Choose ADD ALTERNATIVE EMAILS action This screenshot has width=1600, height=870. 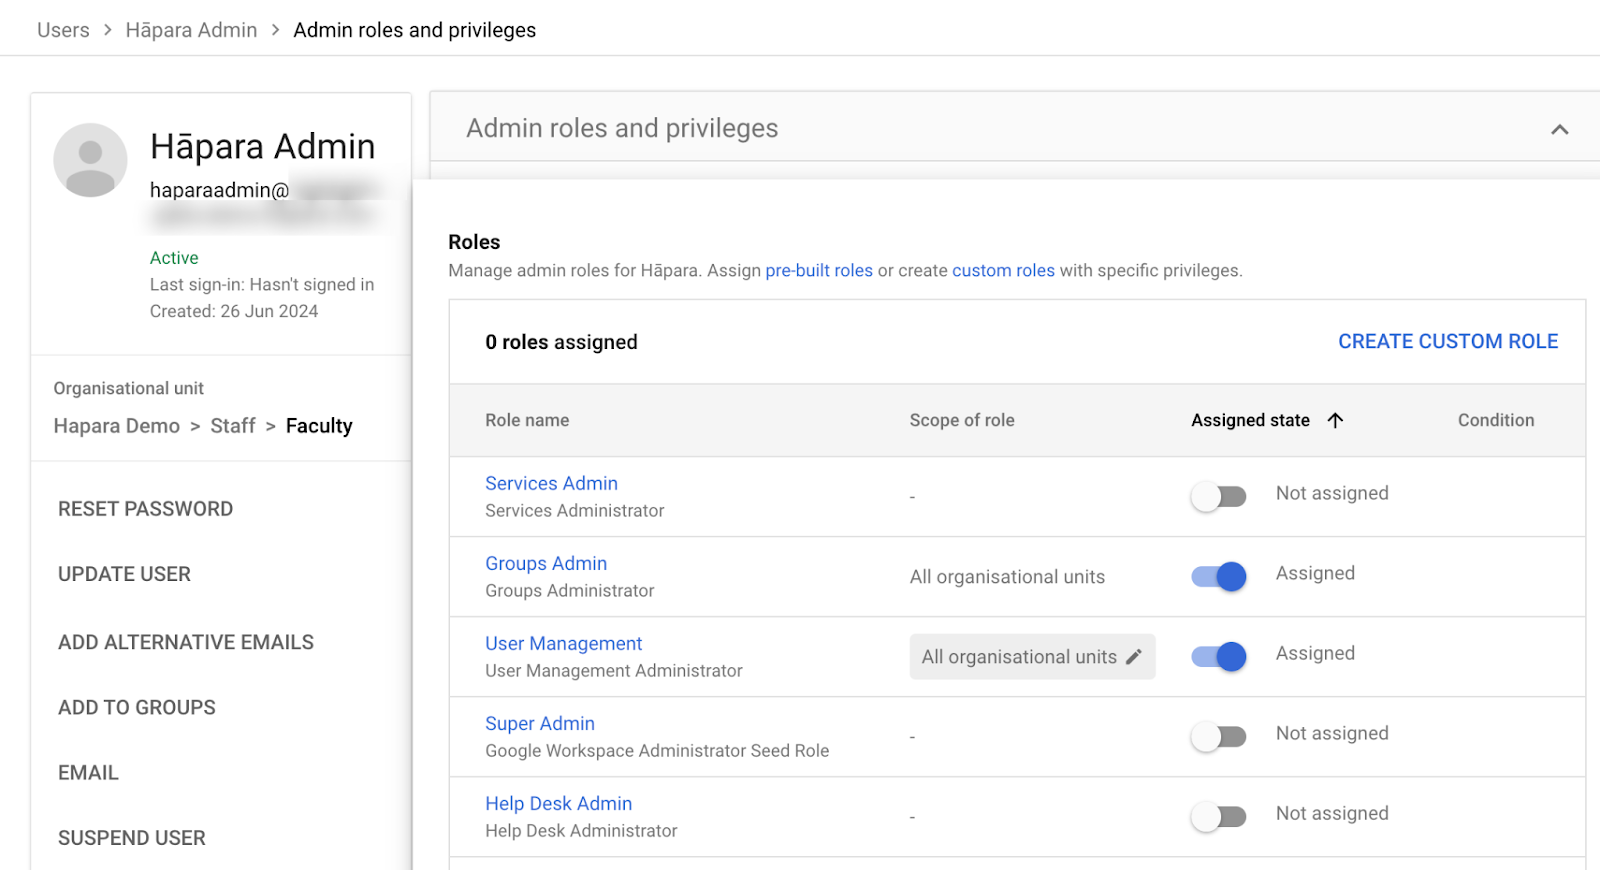[x=186, y=642]
